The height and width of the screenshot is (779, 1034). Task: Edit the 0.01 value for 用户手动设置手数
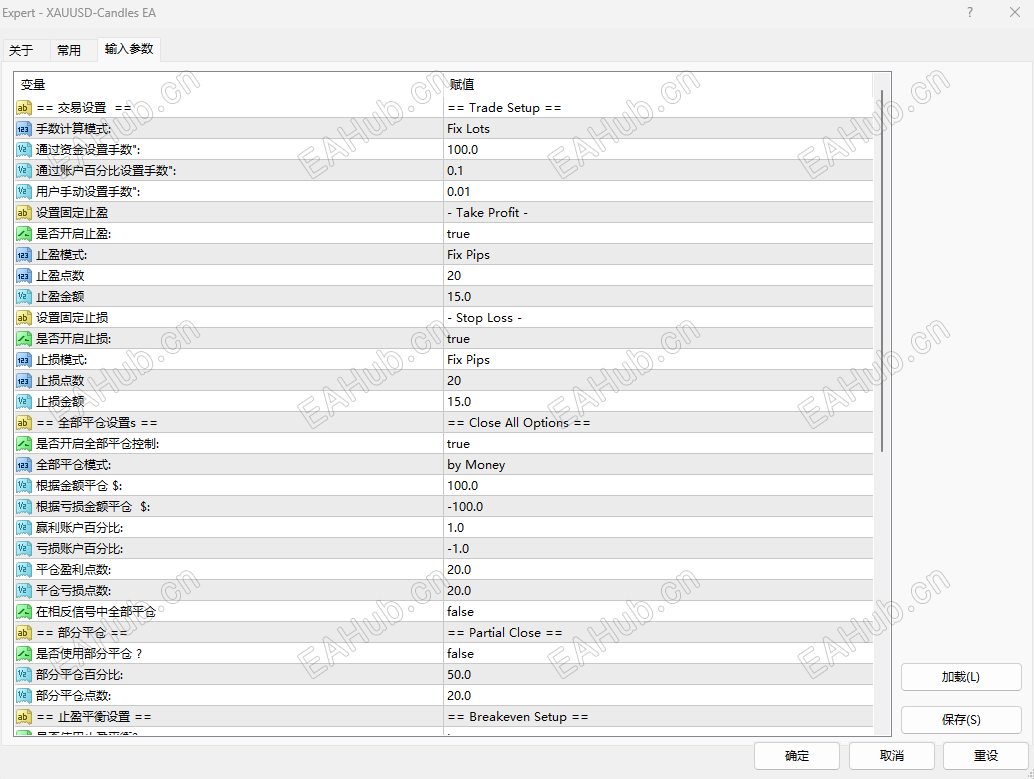point(658,192)
